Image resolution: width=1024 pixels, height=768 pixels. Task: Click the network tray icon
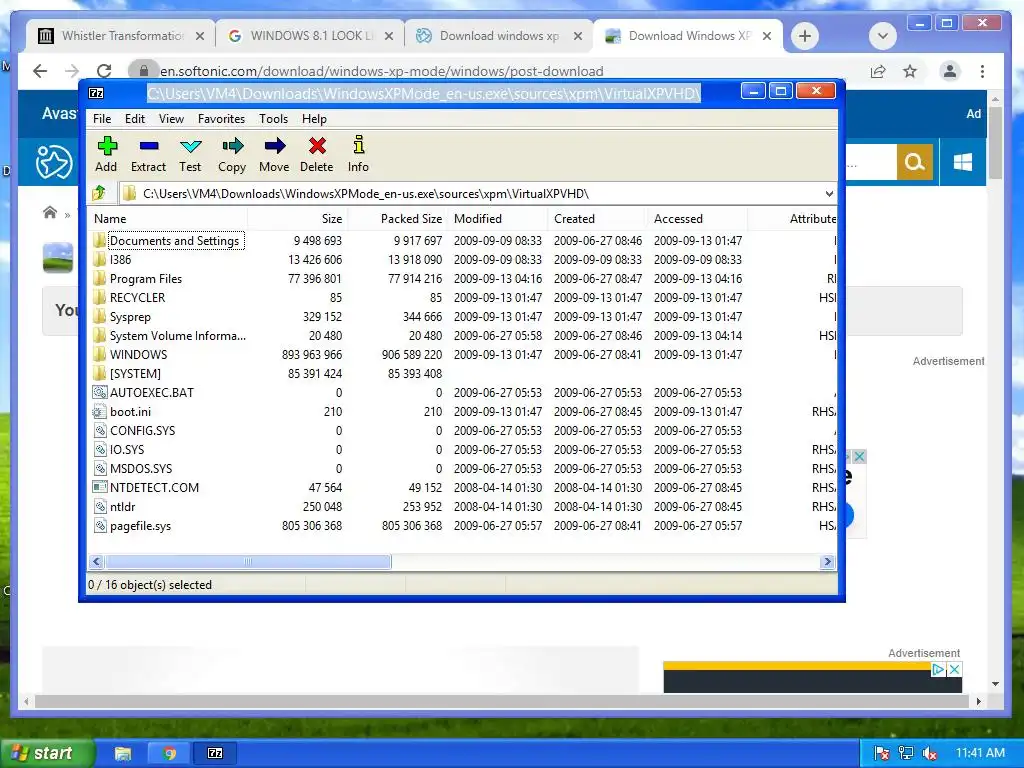[906, 753]
